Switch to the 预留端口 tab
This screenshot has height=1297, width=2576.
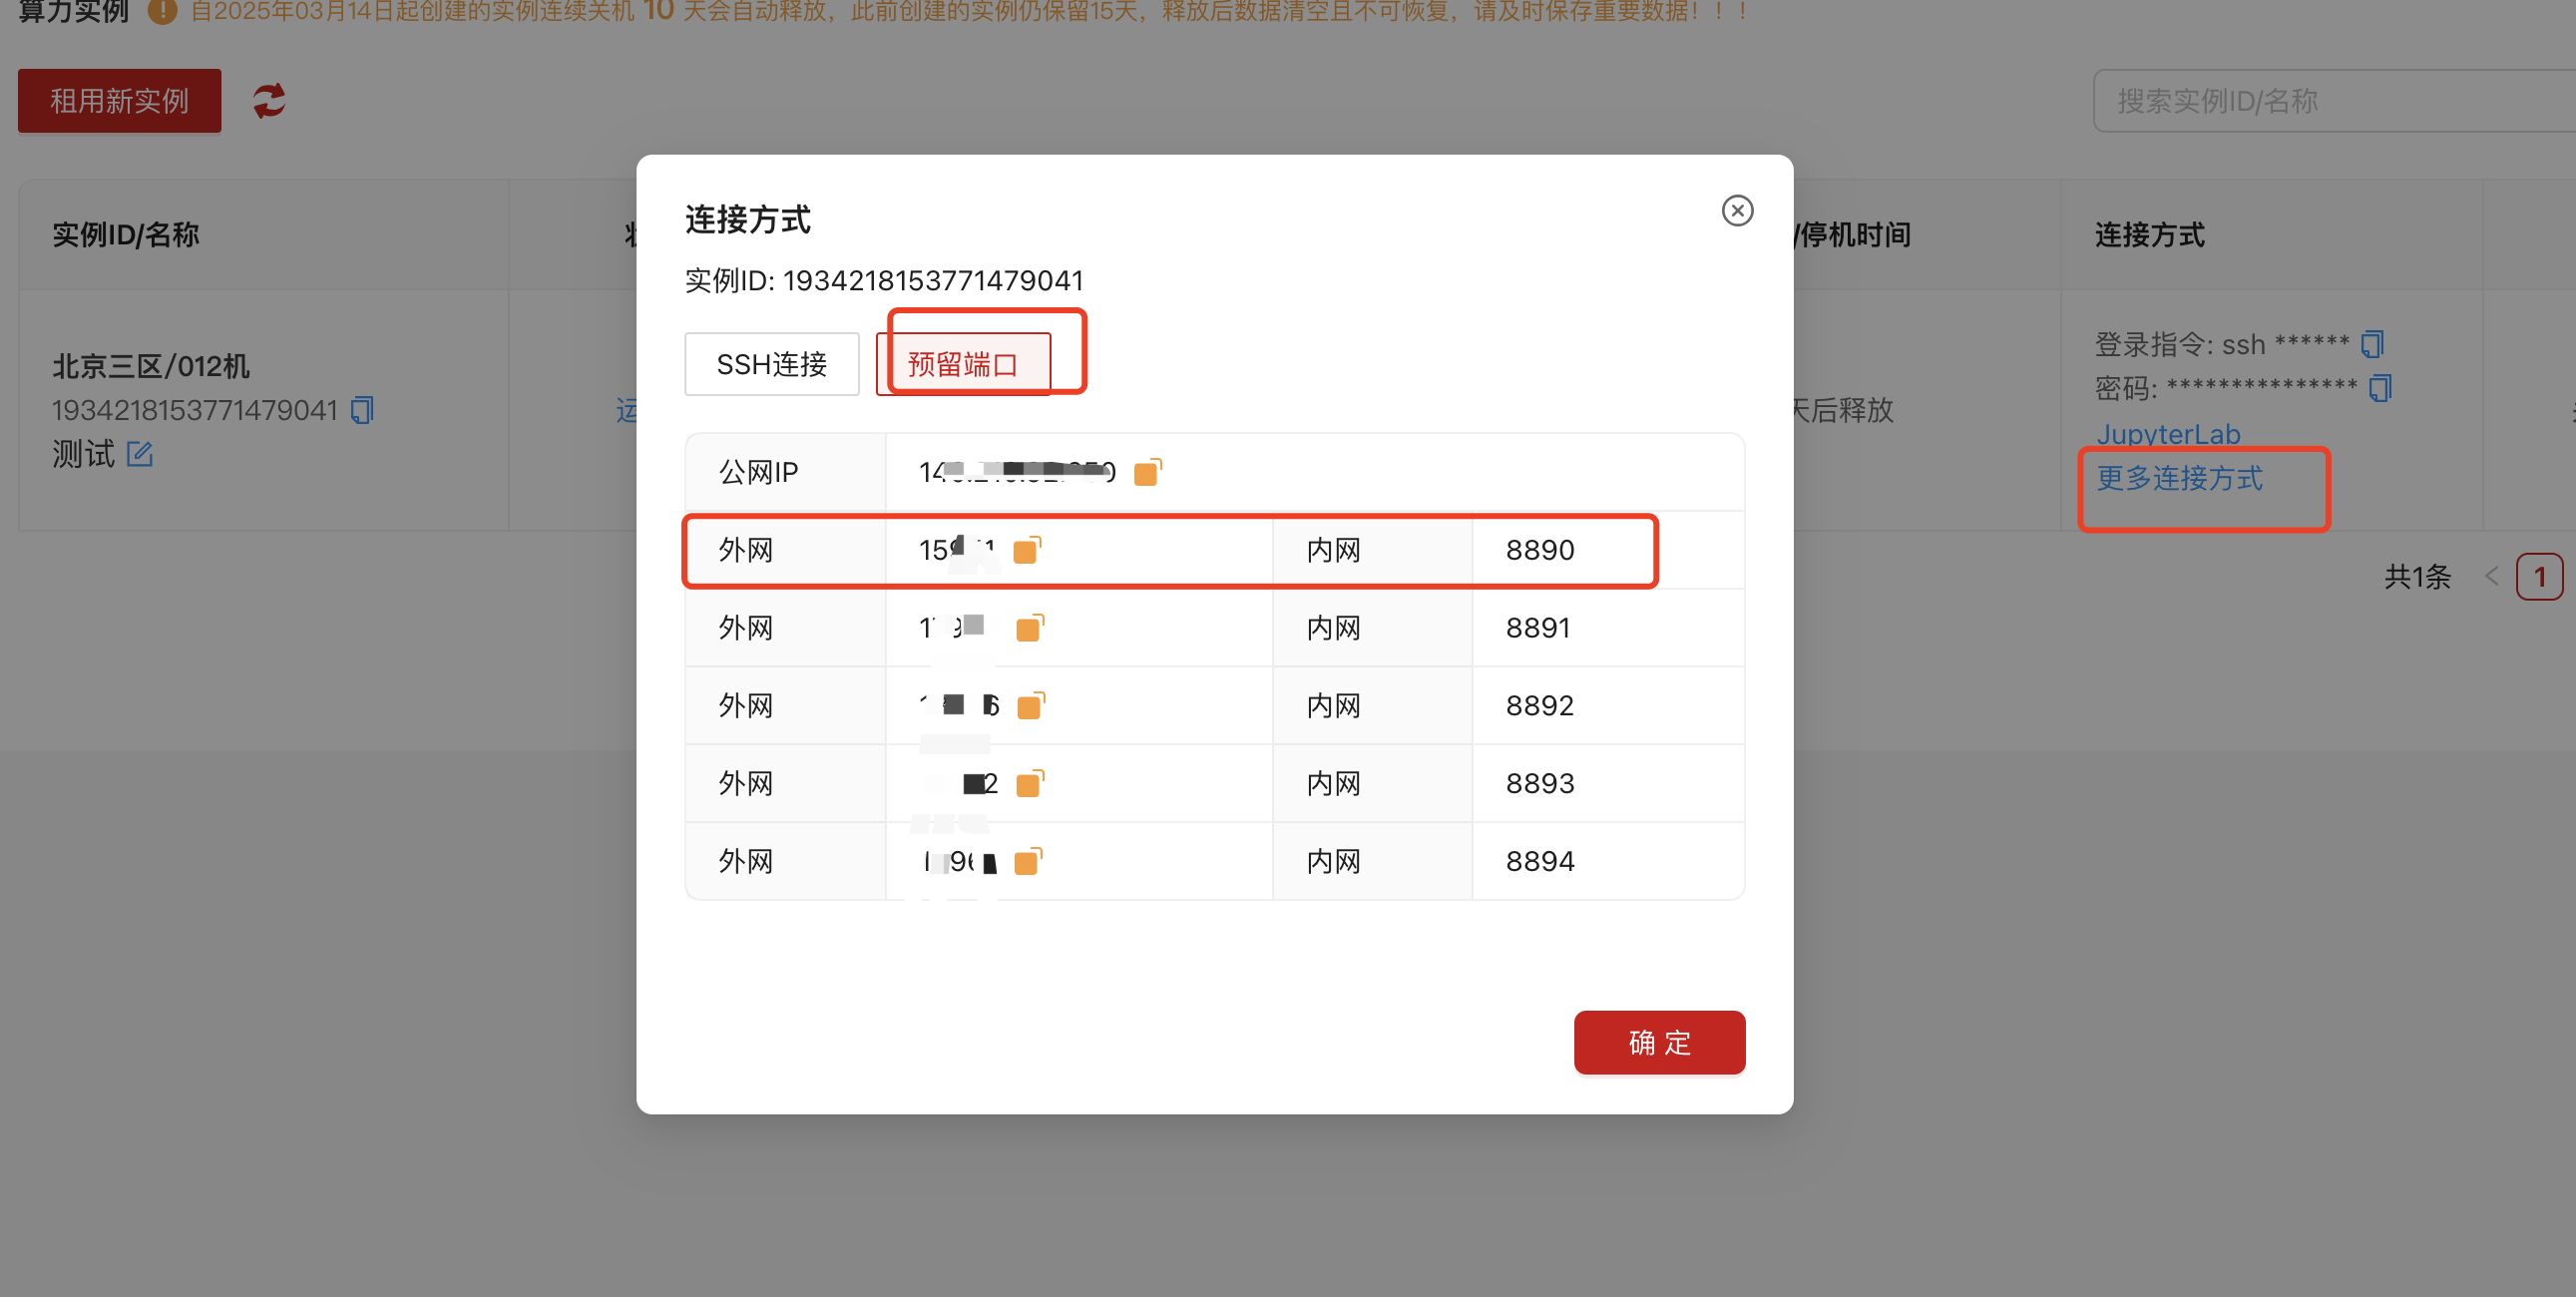[963, 363]
